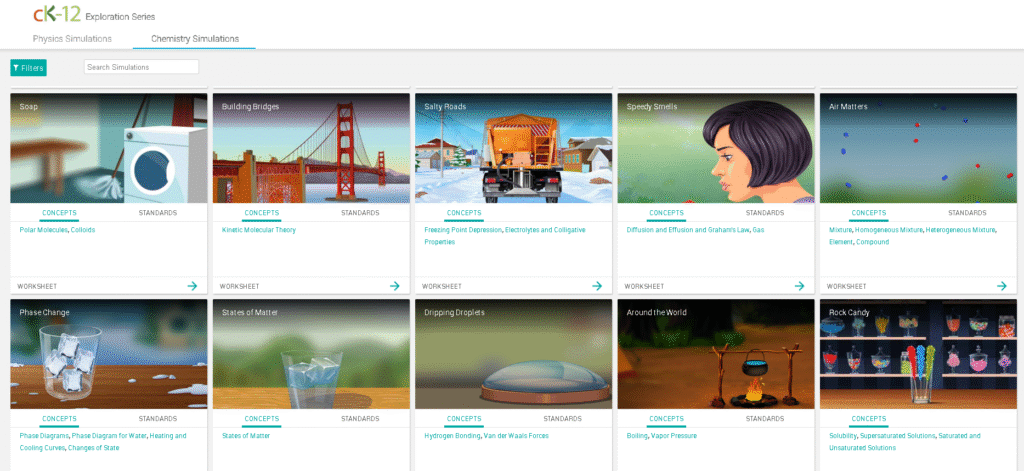1024x471 pixels.
Task: Open the Rock Candy simulation thumbnail
Action: click(919, 354)
